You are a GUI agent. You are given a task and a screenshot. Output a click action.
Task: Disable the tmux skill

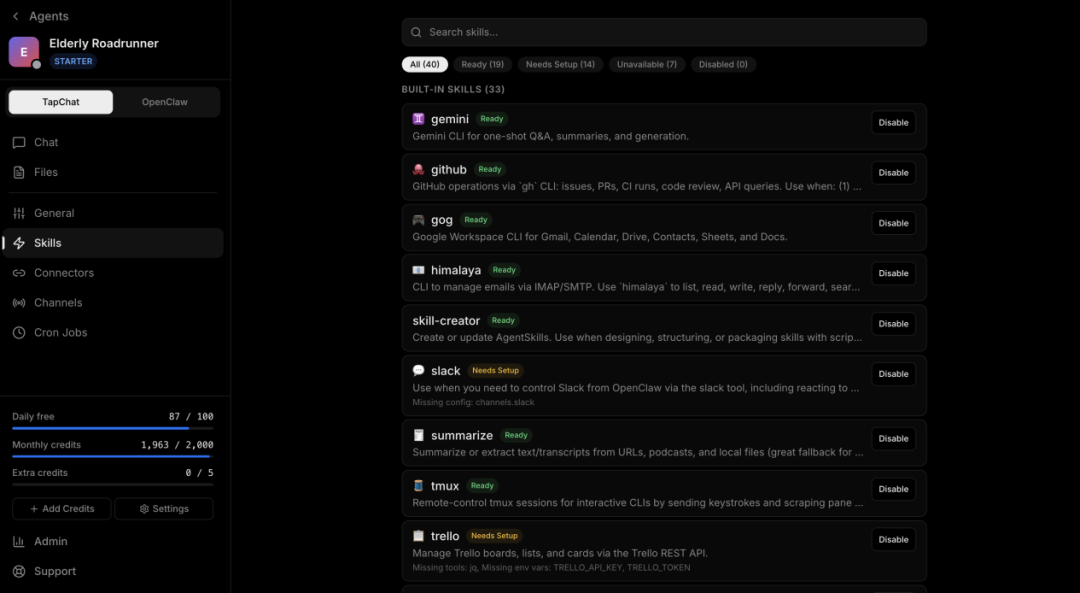[893, 489]
